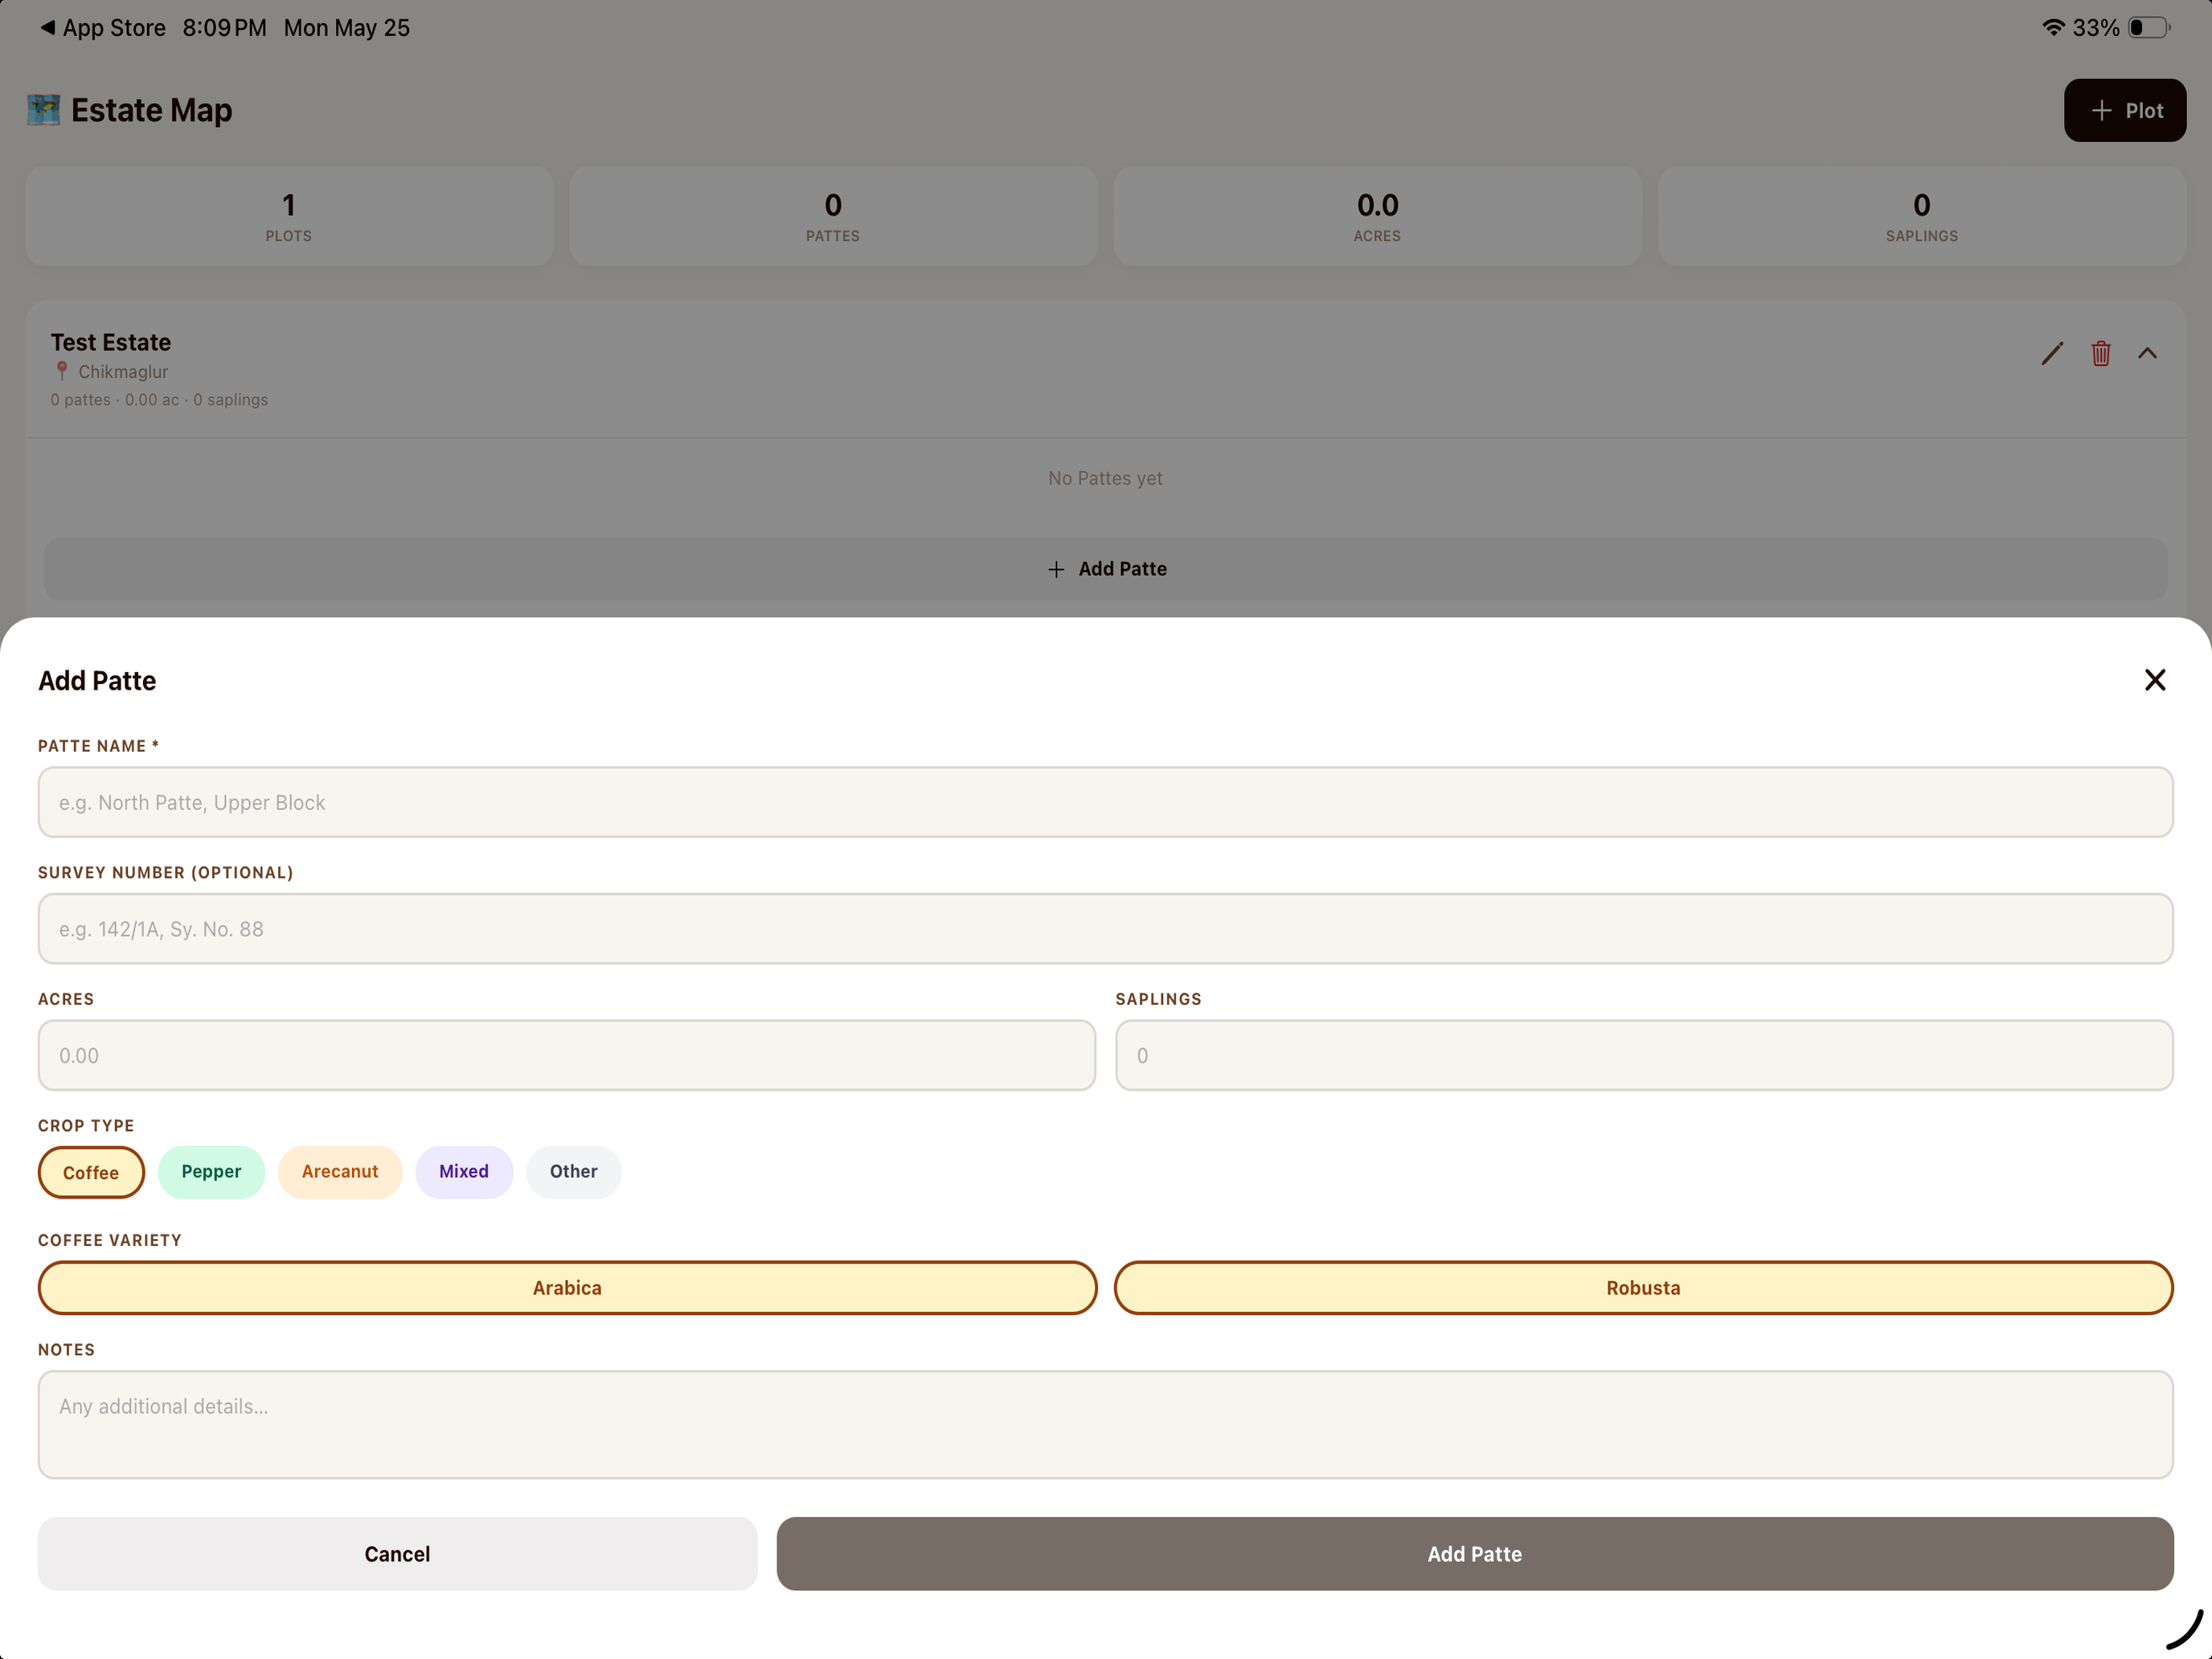Select the Pepper crop type
This screenshot has height=1659, width=2212.
(x=211, y=1172)
